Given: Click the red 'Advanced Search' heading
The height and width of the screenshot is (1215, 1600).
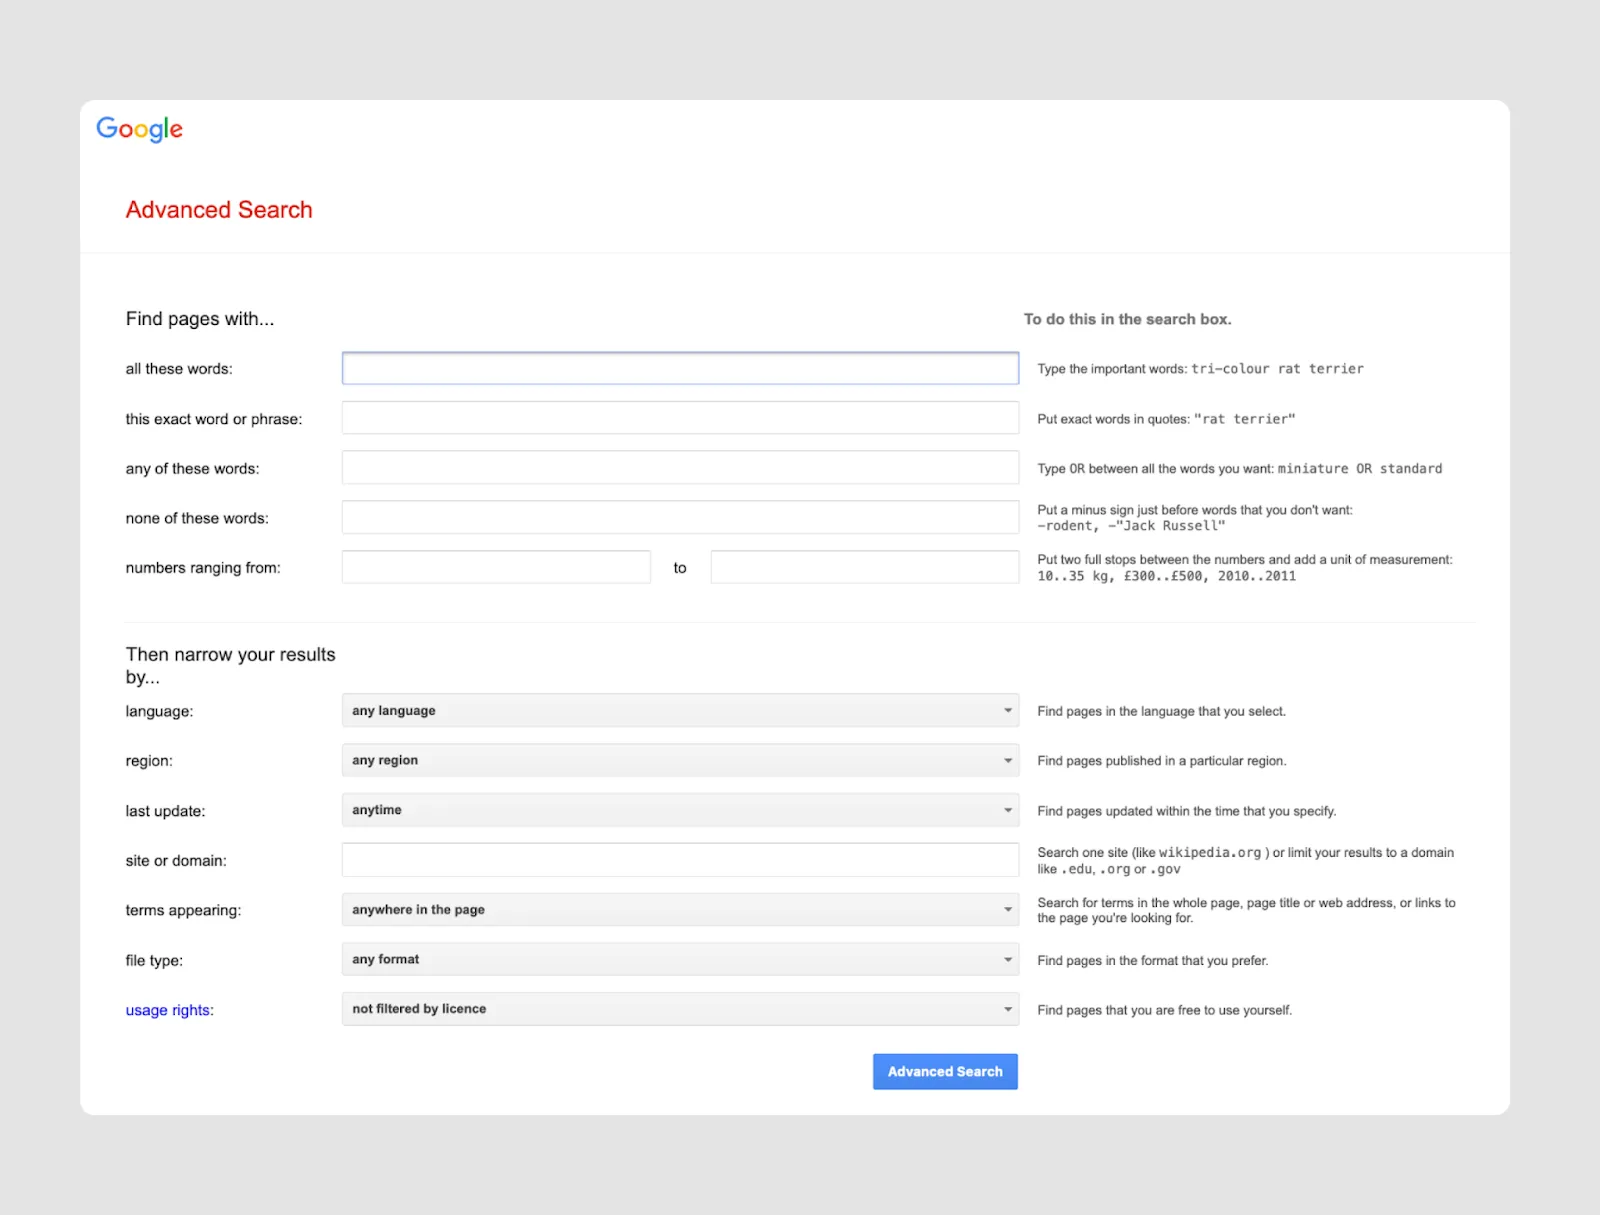Looking at the screenshot, I should [219, 210].
